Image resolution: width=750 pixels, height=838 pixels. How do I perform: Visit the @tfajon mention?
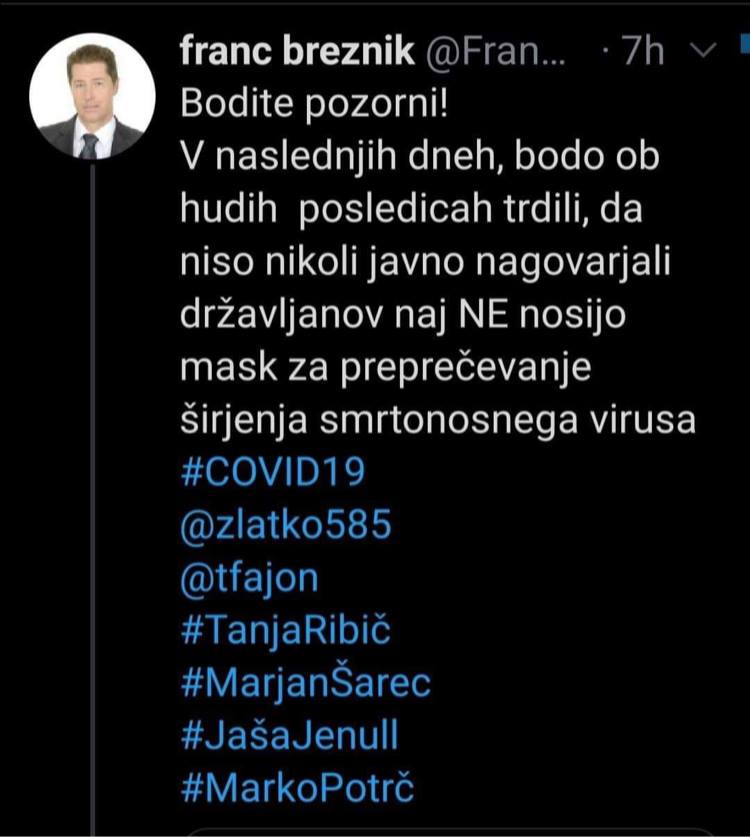pos(250,578)
